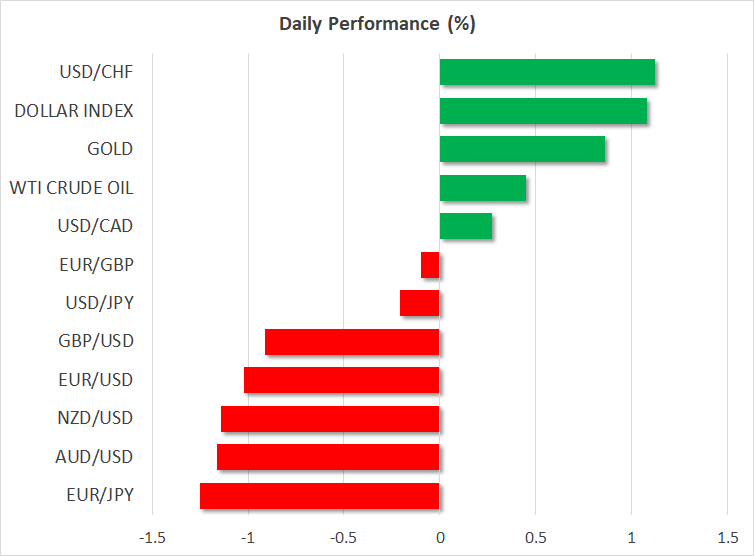
Task: Click the WTI CRUDE OIL label
Action: tap(71, 188)
